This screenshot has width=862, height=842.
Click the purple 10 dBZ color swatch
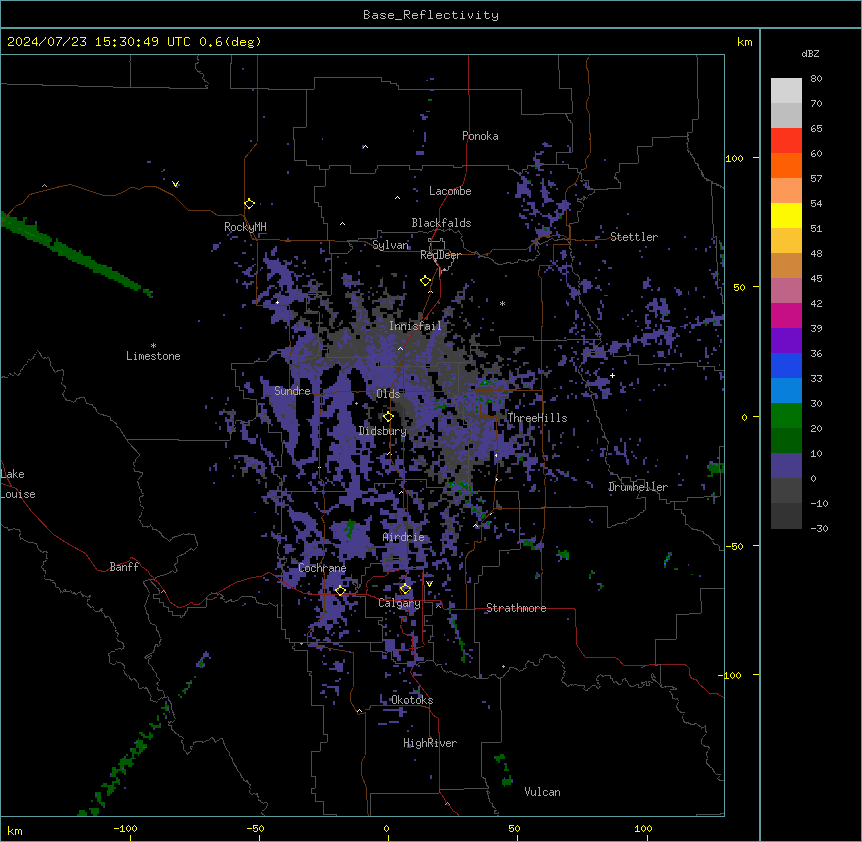pos(786,466)
